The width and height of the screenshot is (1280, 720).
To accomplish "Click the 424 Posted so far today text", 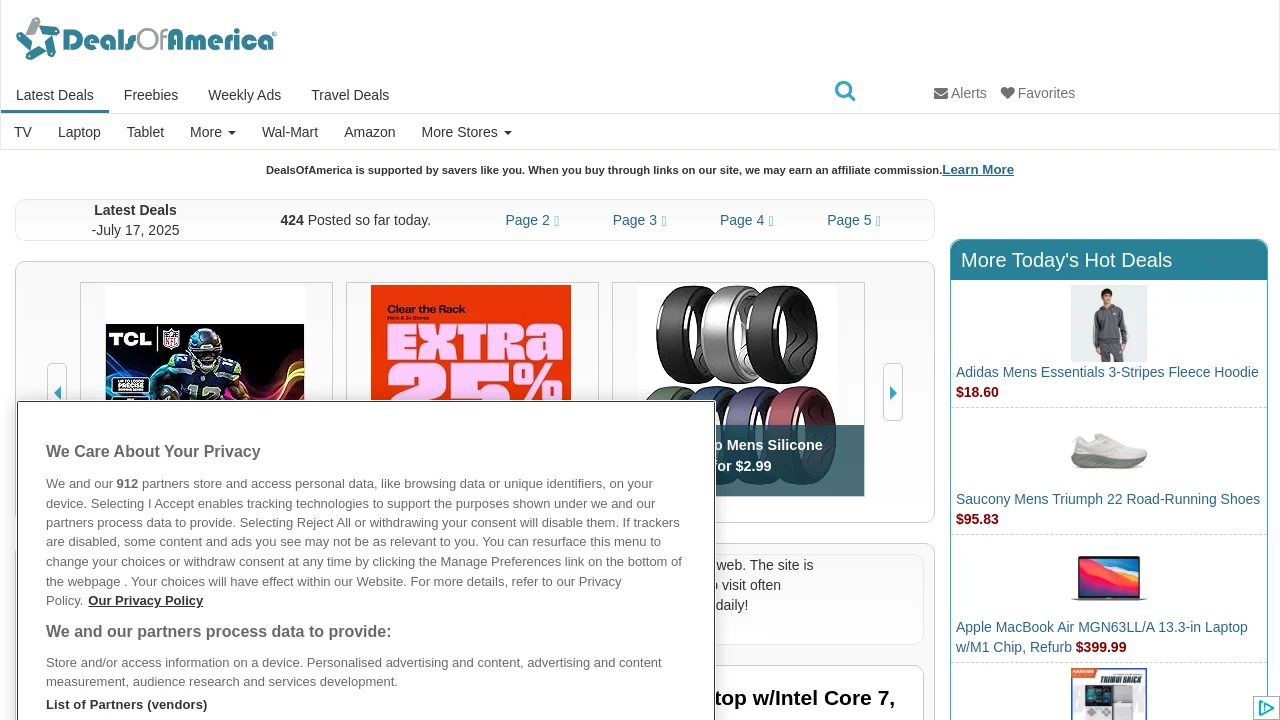I will [355, 220].
